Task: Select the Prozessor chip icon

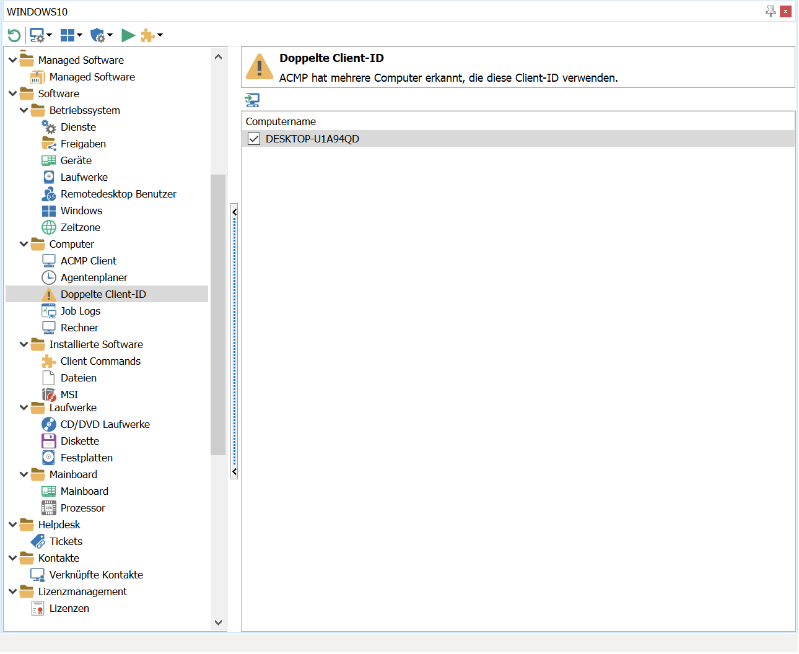Action: [x=49, y=508]
